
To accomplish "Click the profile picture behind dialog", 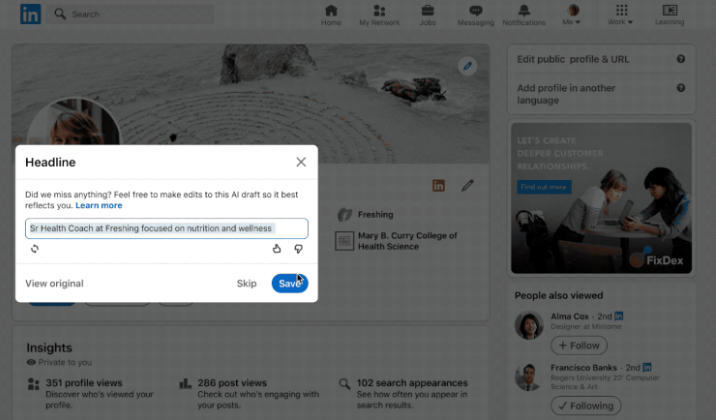I will (75, 123).
